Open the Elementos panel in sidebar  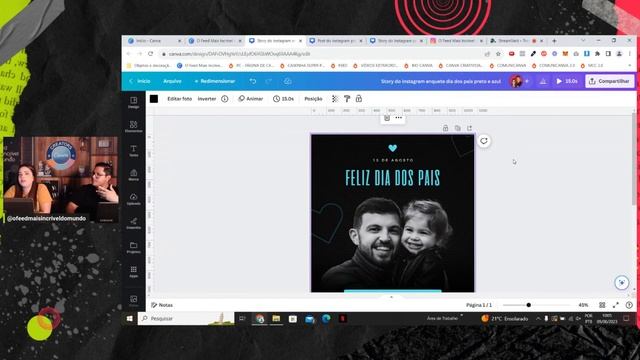click(133, 127)
